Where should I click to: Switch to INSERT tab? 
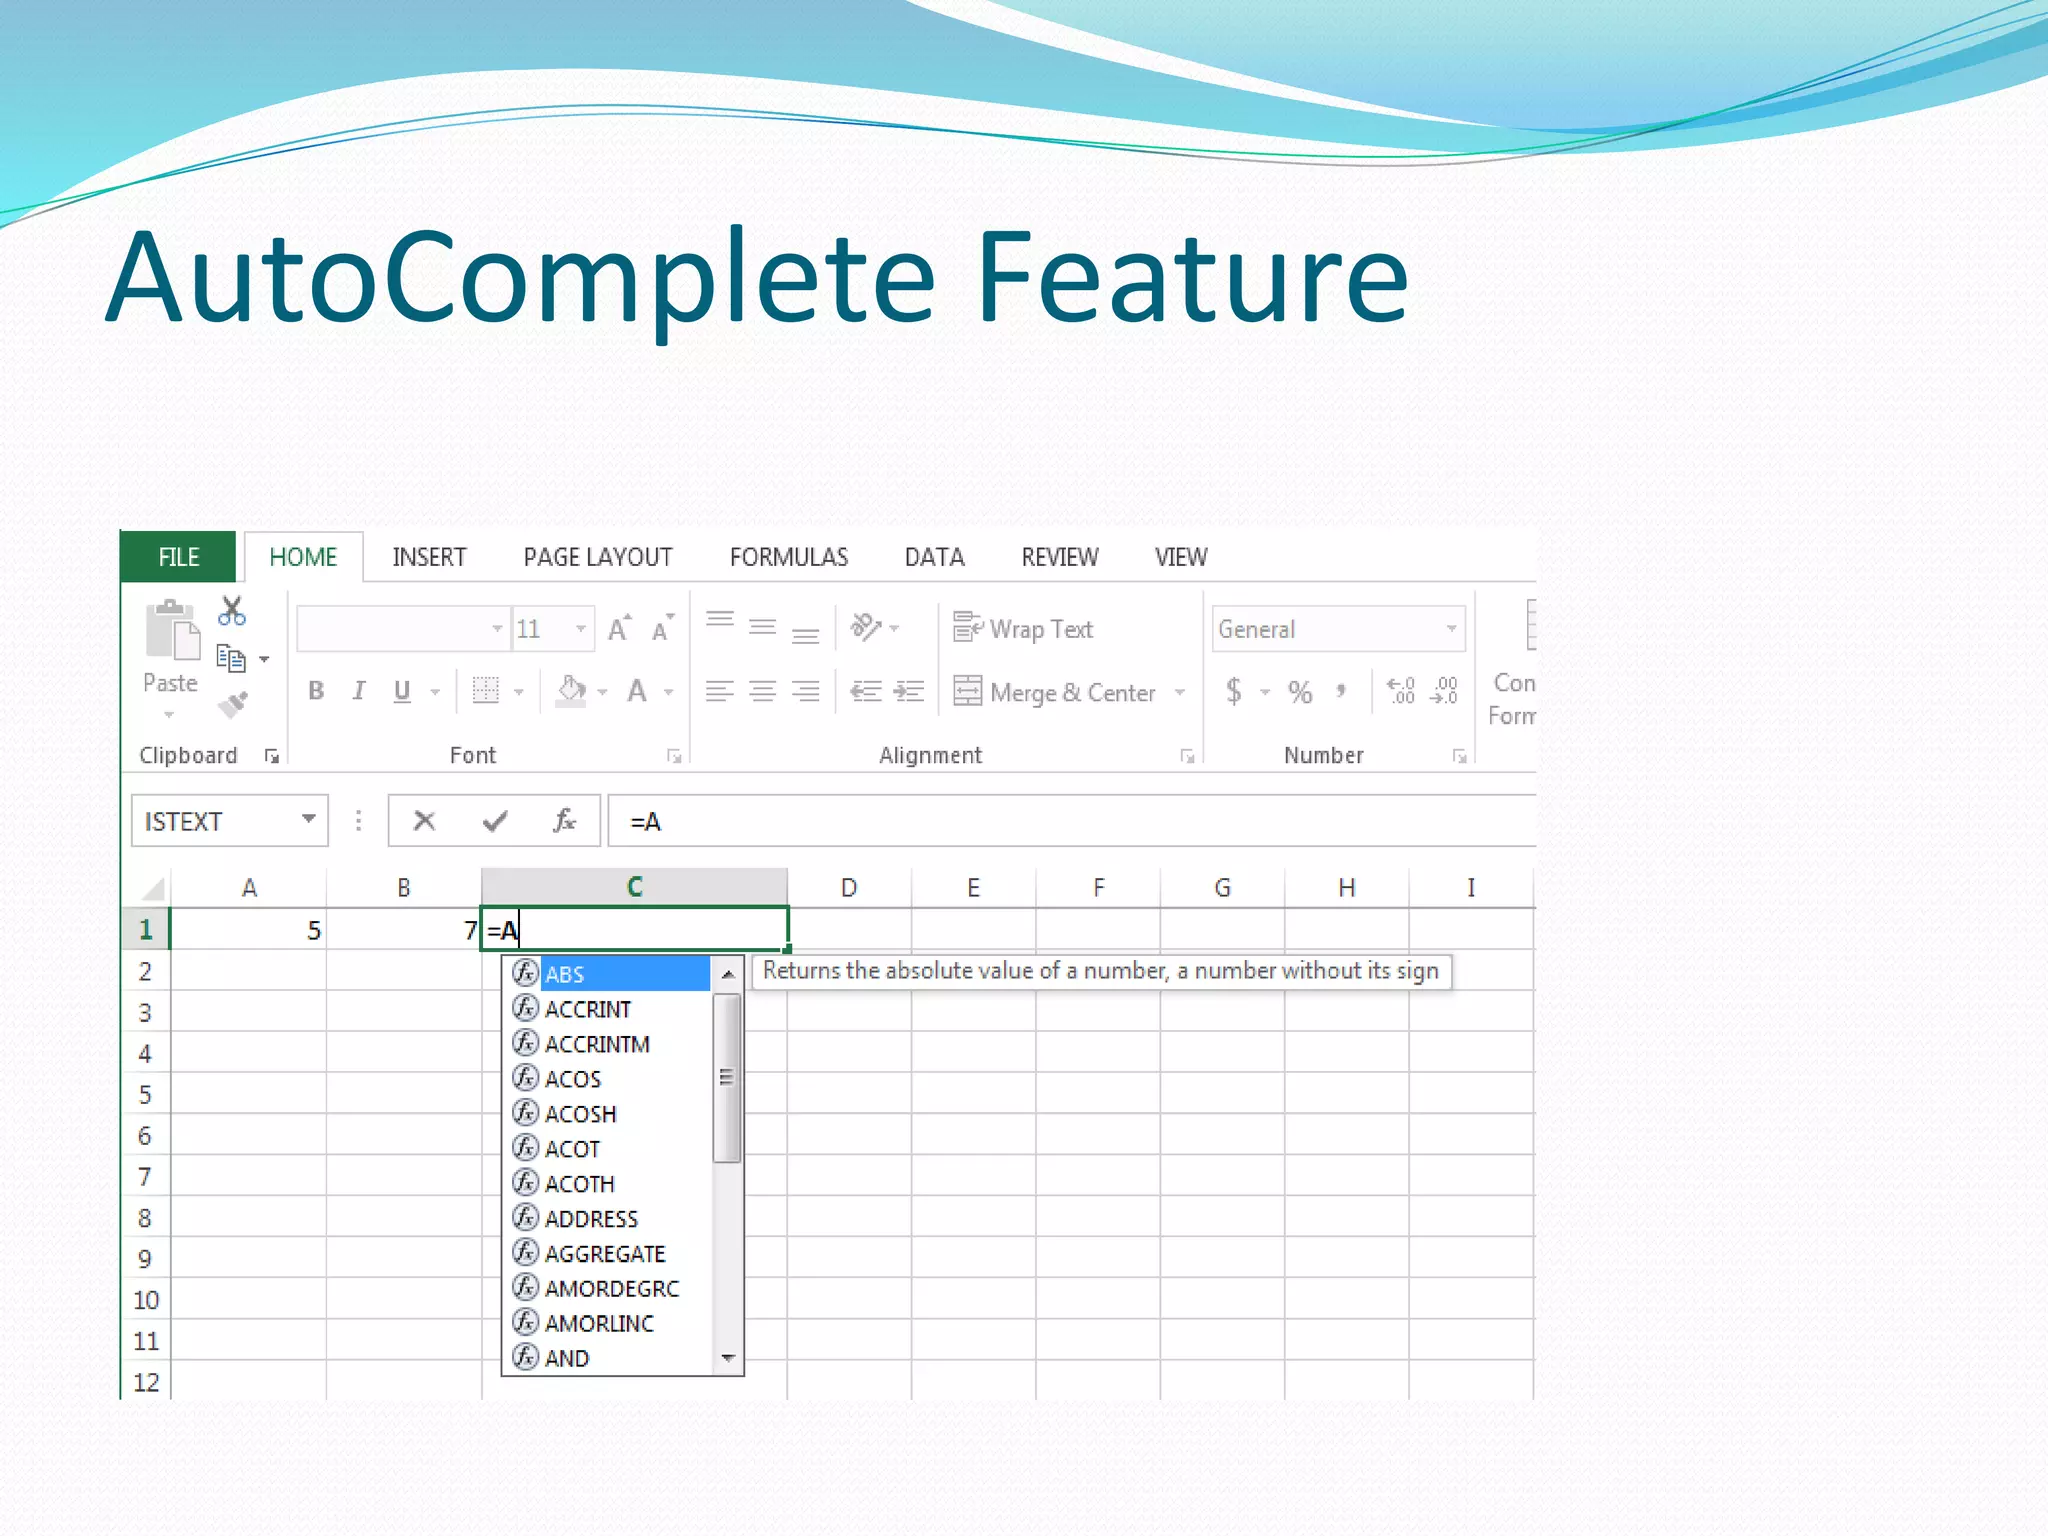click(429, 557)
